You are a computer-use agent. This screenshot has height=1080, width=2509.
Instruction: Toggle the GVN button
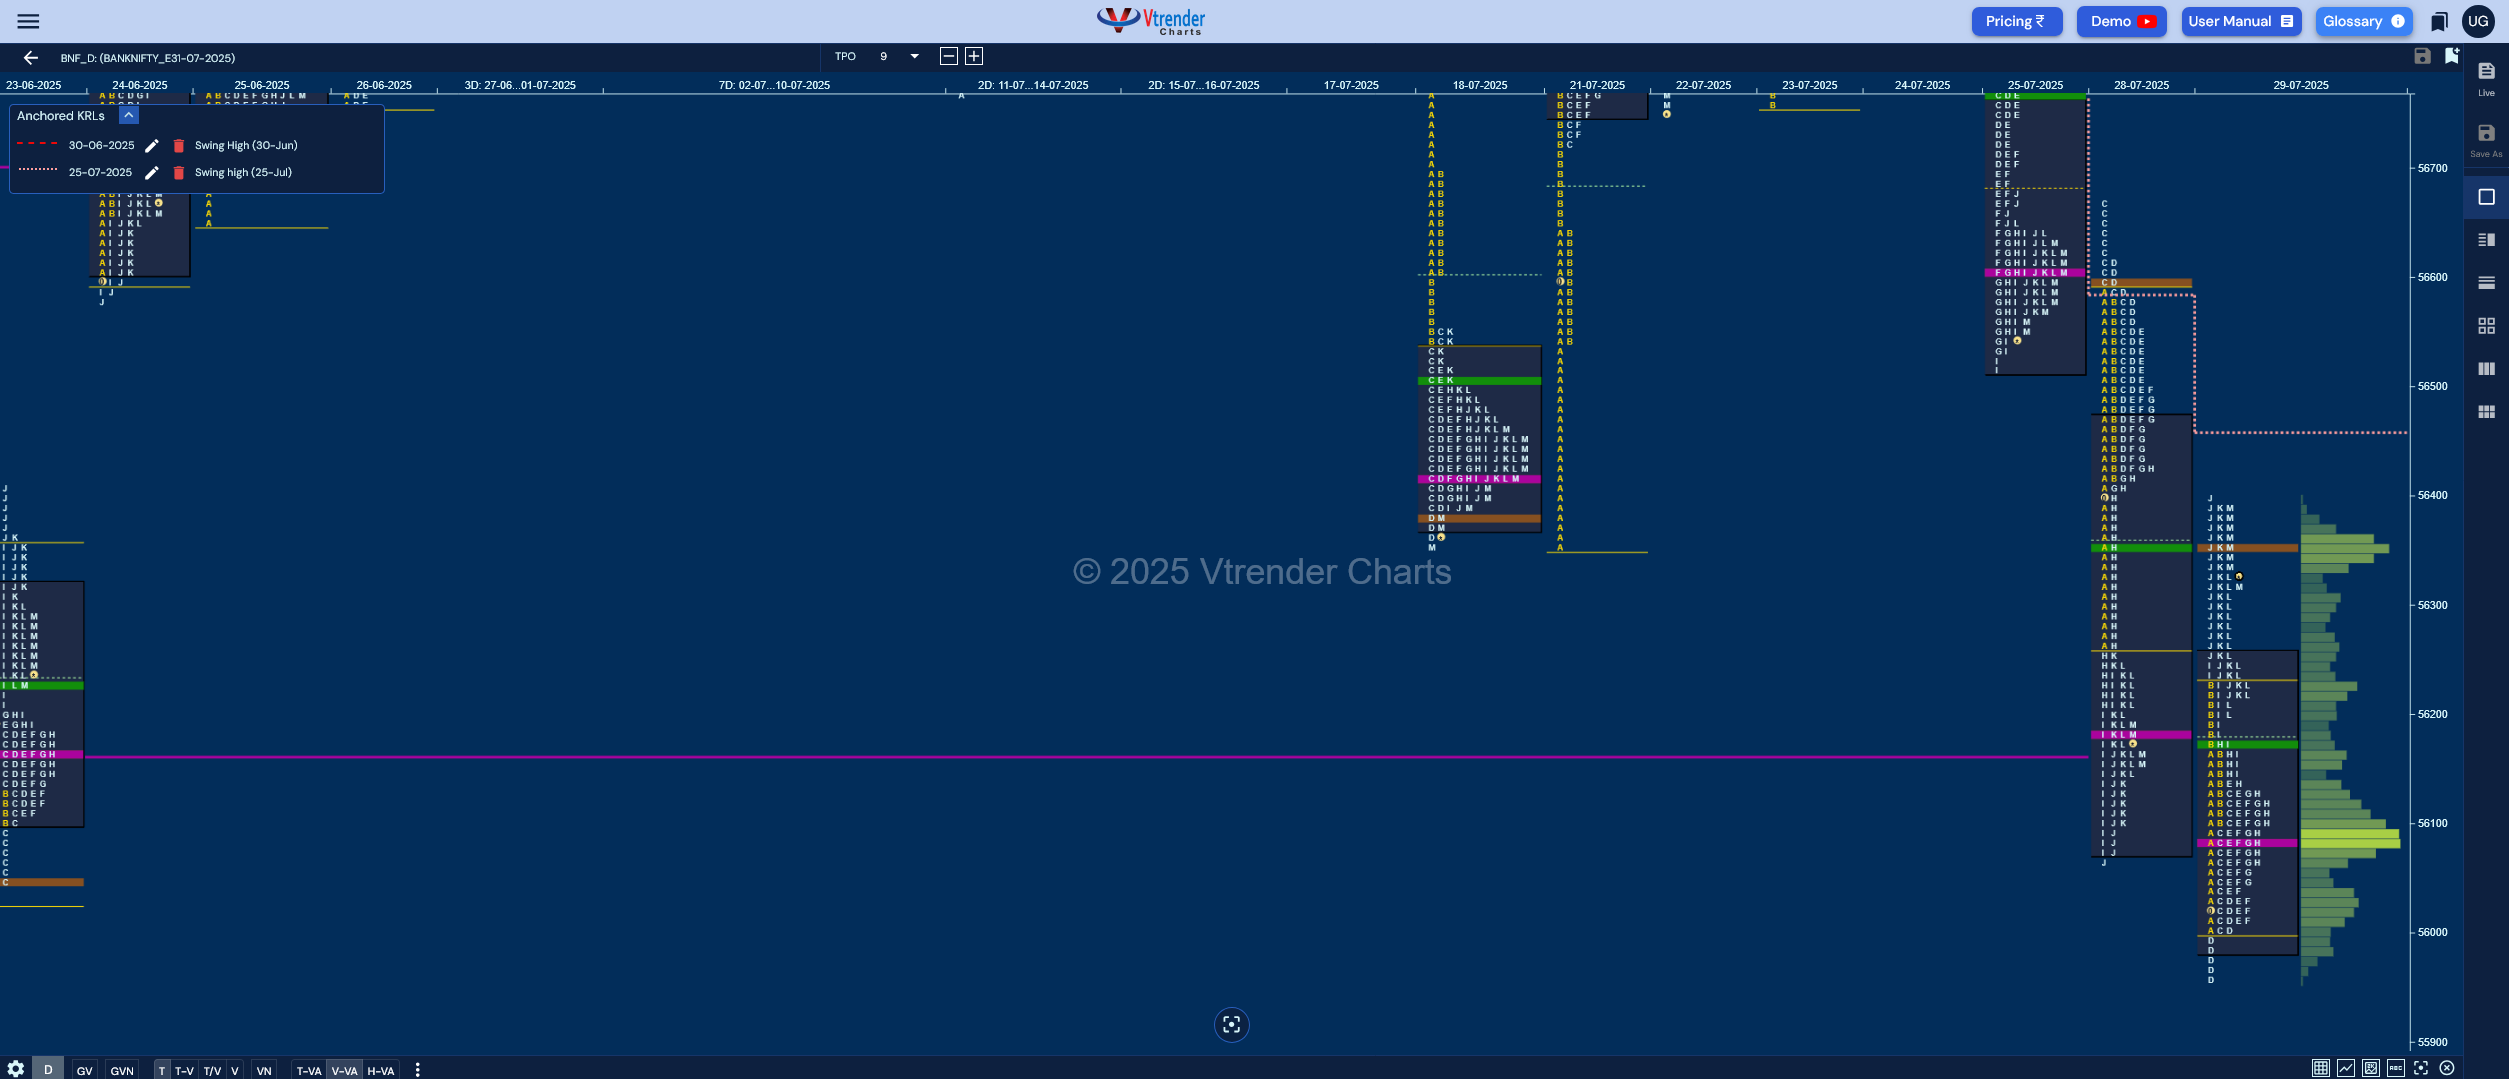[x=122, y=1071]
